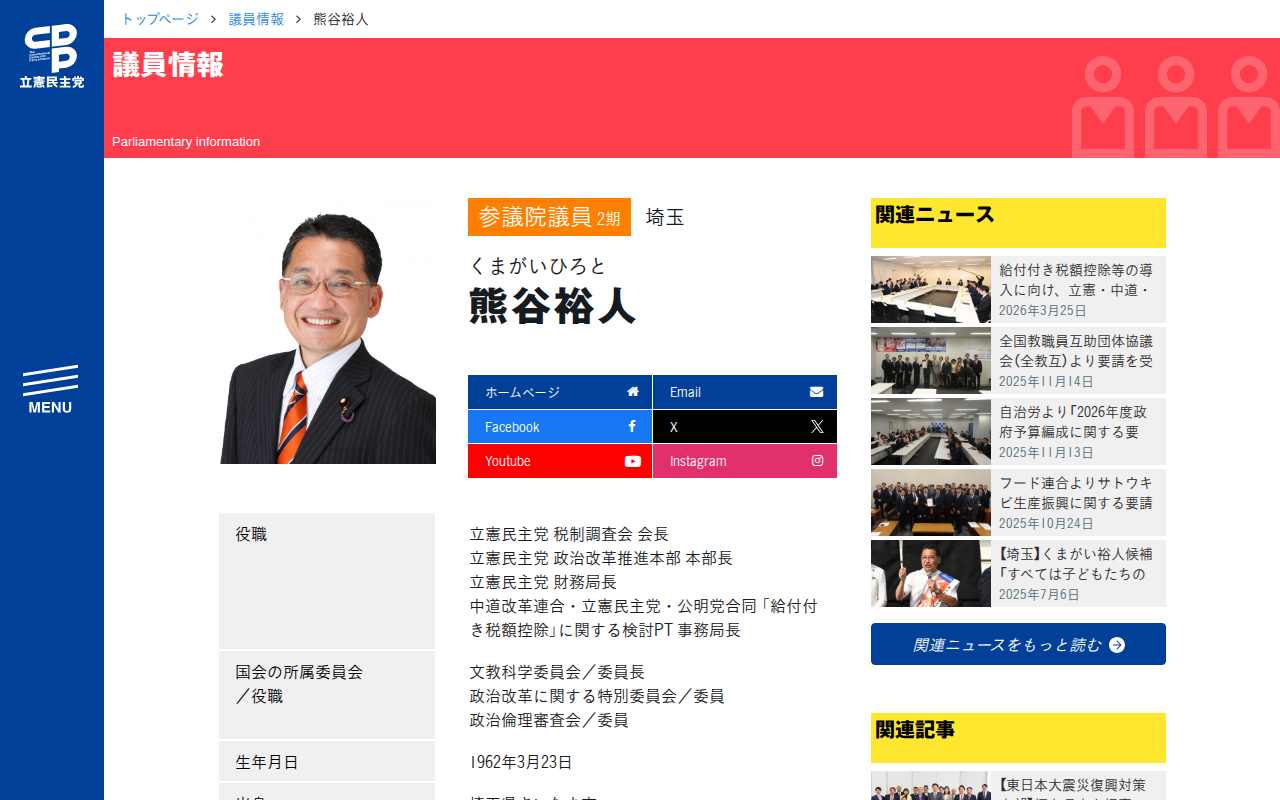Click 関連ニュースをもっと読む button

tap(1018, 644)
